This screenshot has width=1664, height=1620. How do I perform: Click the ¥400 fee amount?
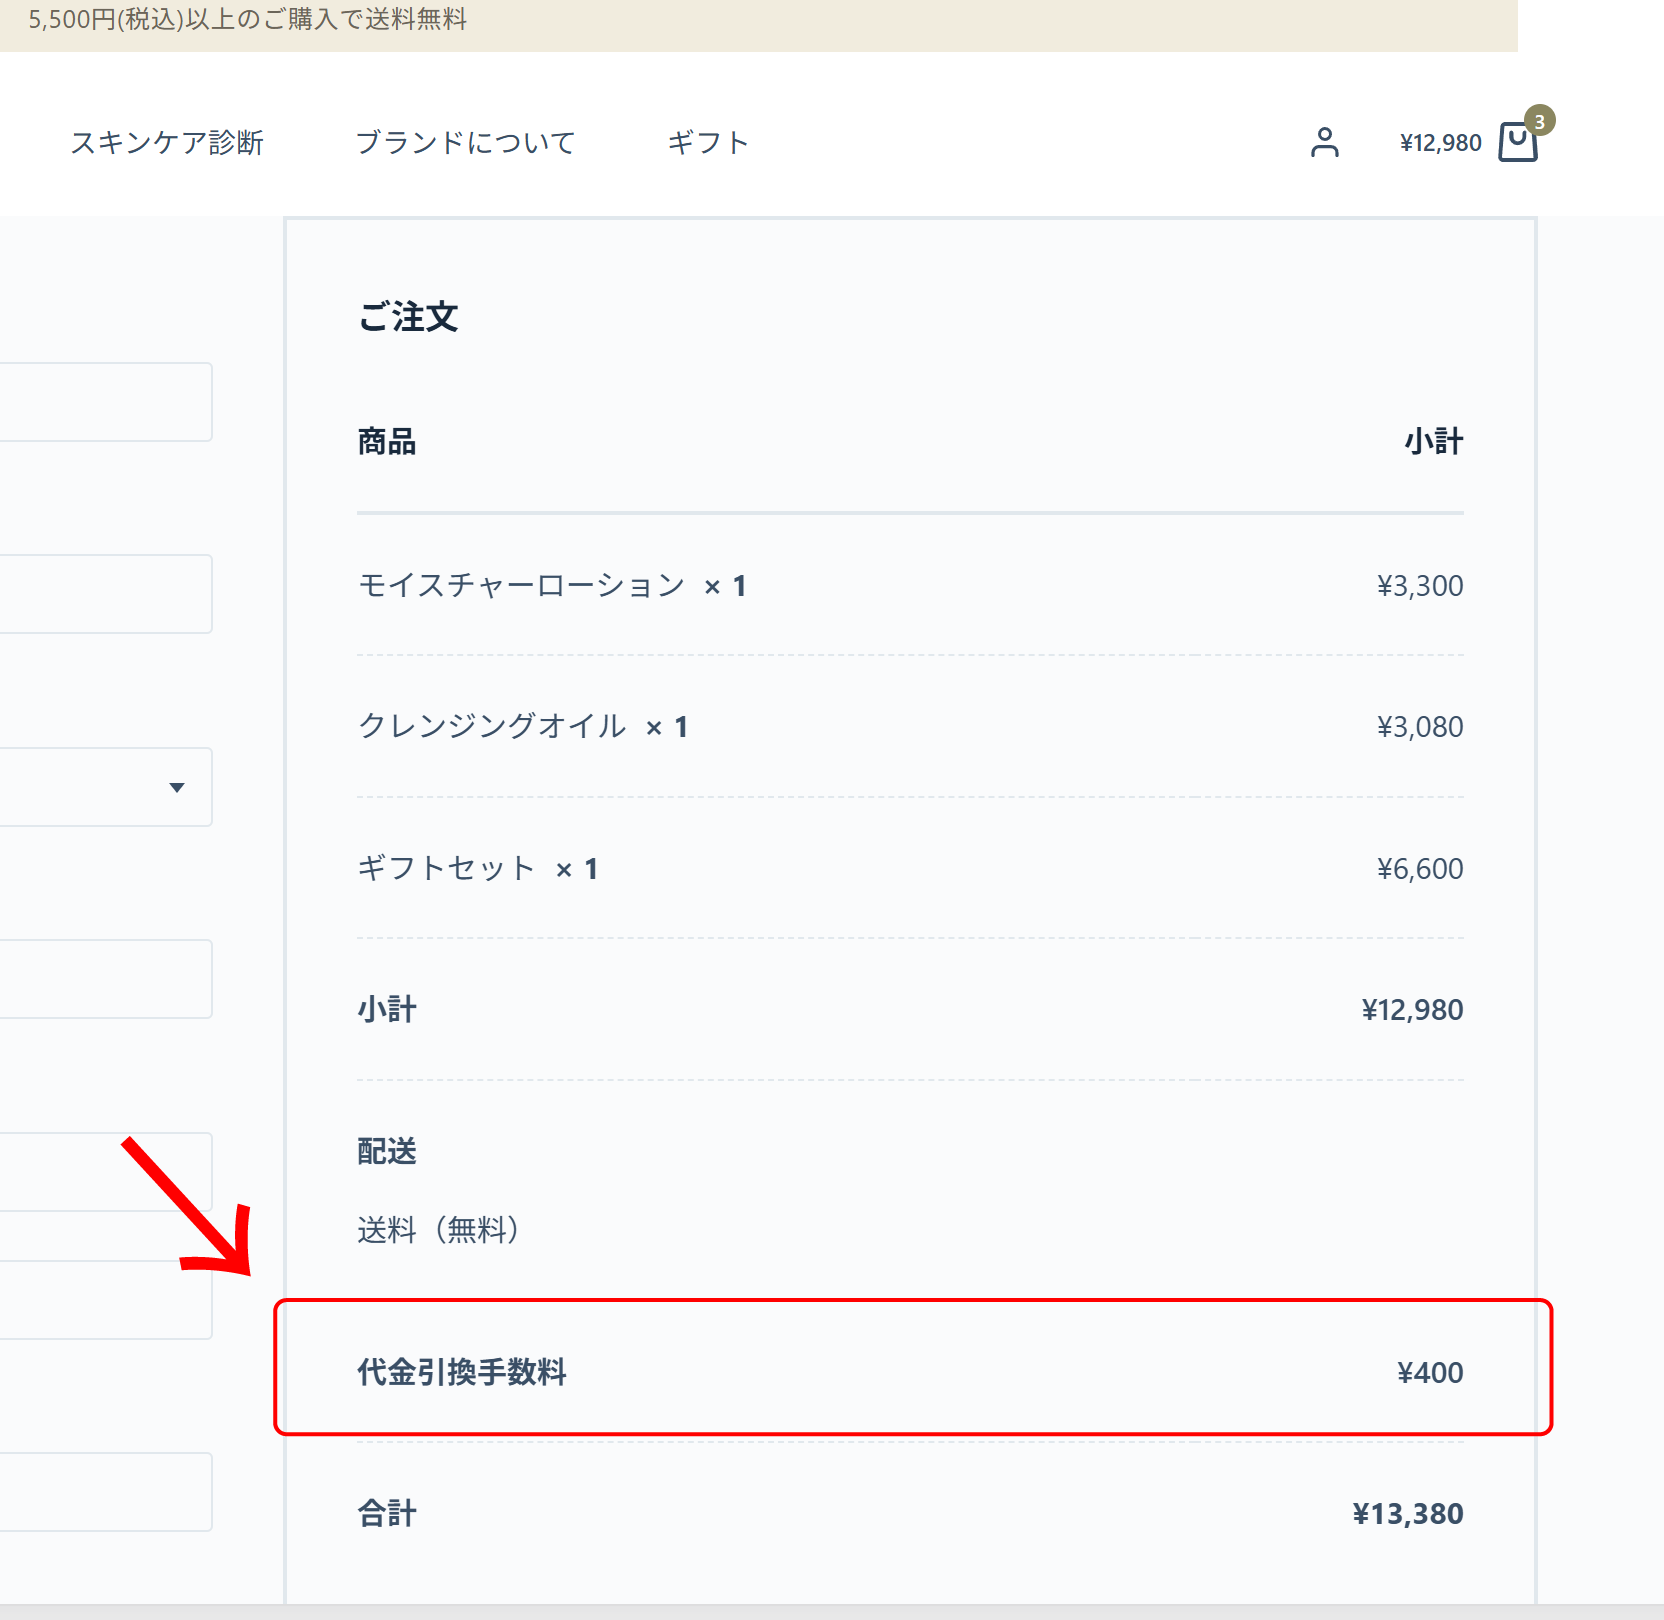click(x=1430, y=1373)
